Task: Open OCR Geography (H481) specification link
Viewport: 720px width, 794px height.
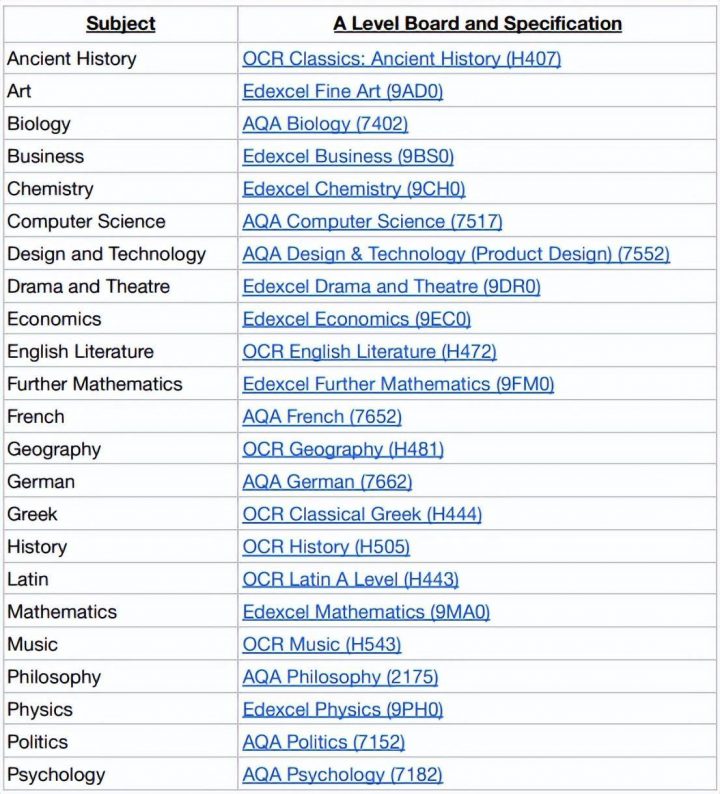Action: coord(343,449)
